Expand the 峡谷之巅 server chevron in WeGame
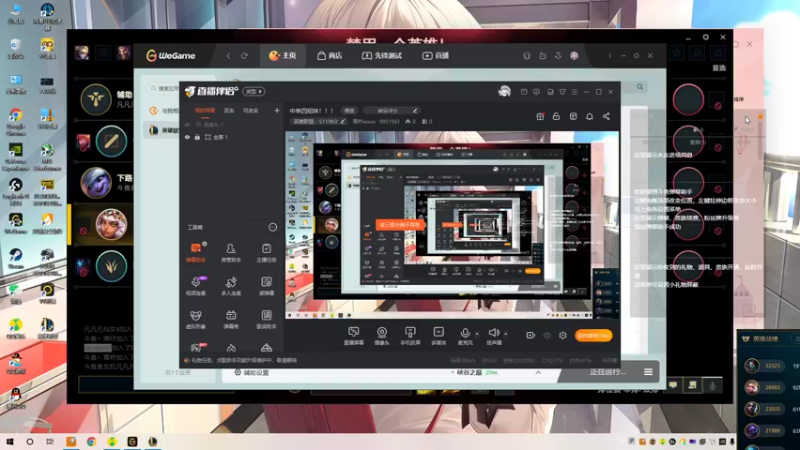800x450 pixels. click(x=538, y=372)
